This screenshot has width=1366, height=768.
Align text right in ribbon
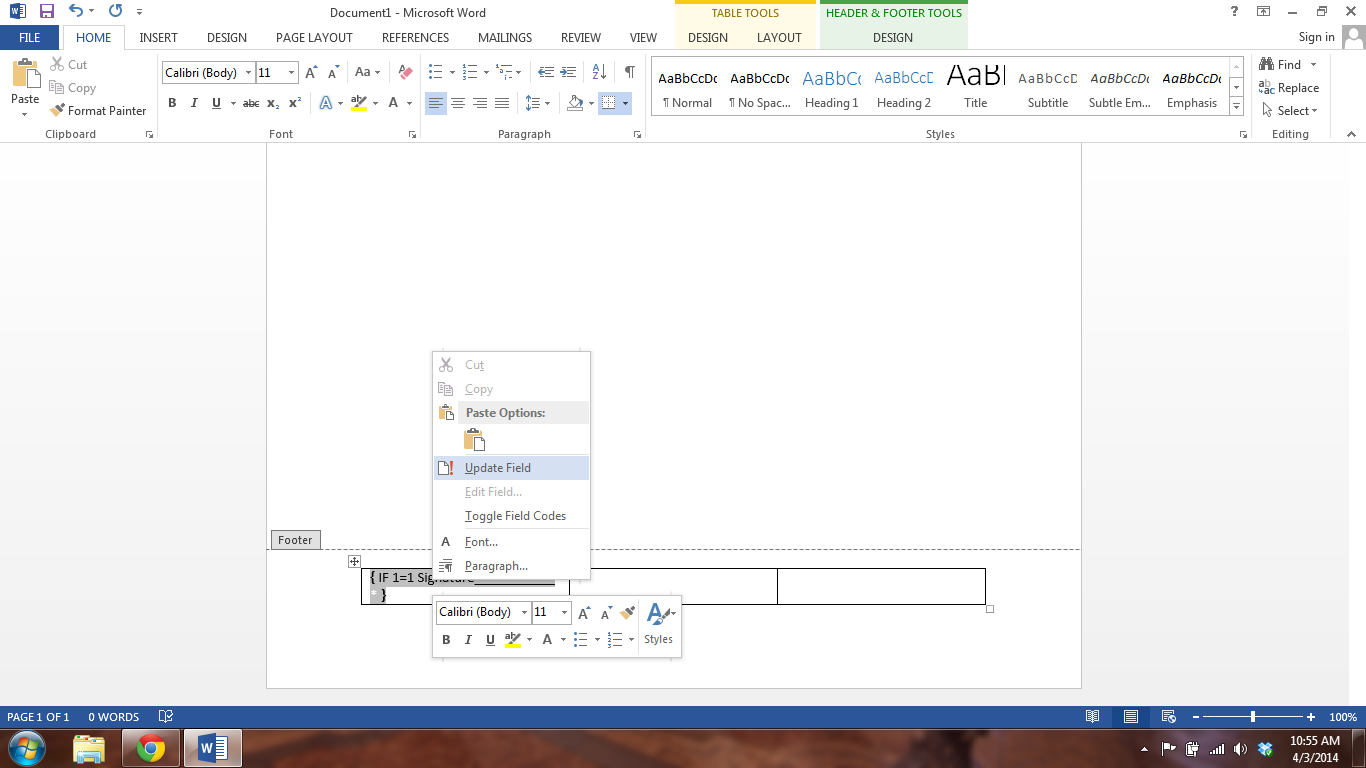click(x=480, y=103)
